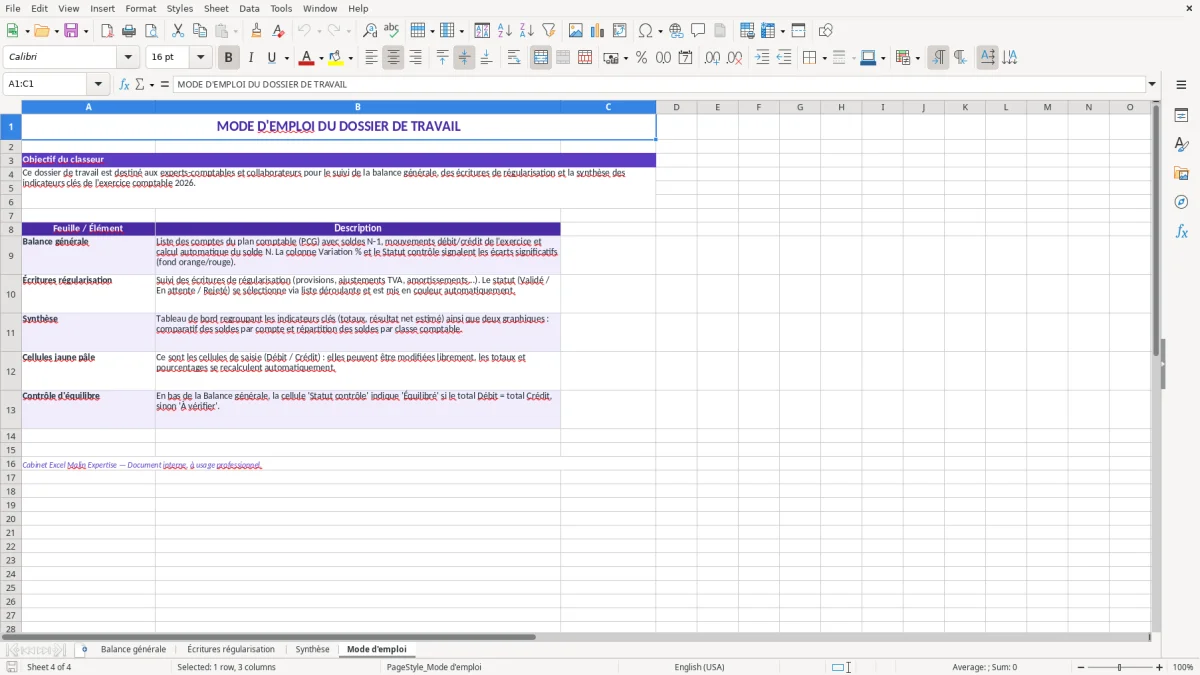Click the Save document icon
This screenshot has height=675, width=1200.
(71, 31)
